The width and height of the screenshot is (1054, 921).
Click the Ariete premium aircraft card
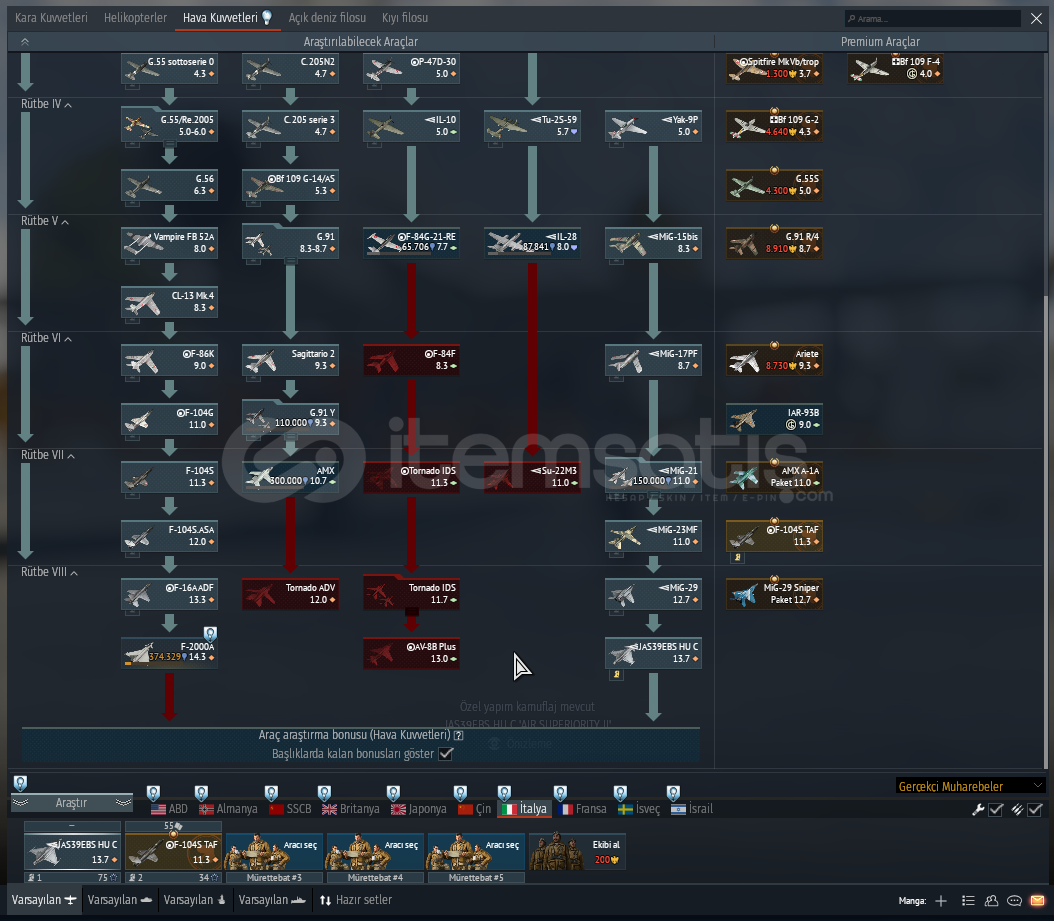coord(774,360)
